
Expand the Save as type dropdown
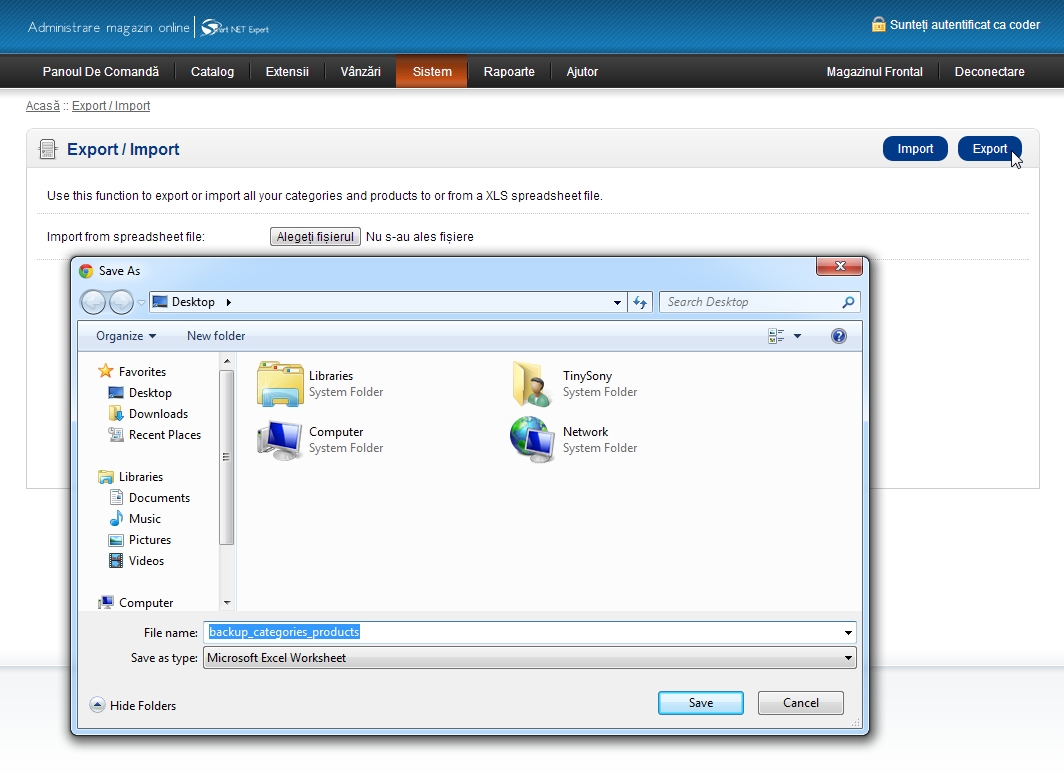click(x=848, y=658)
